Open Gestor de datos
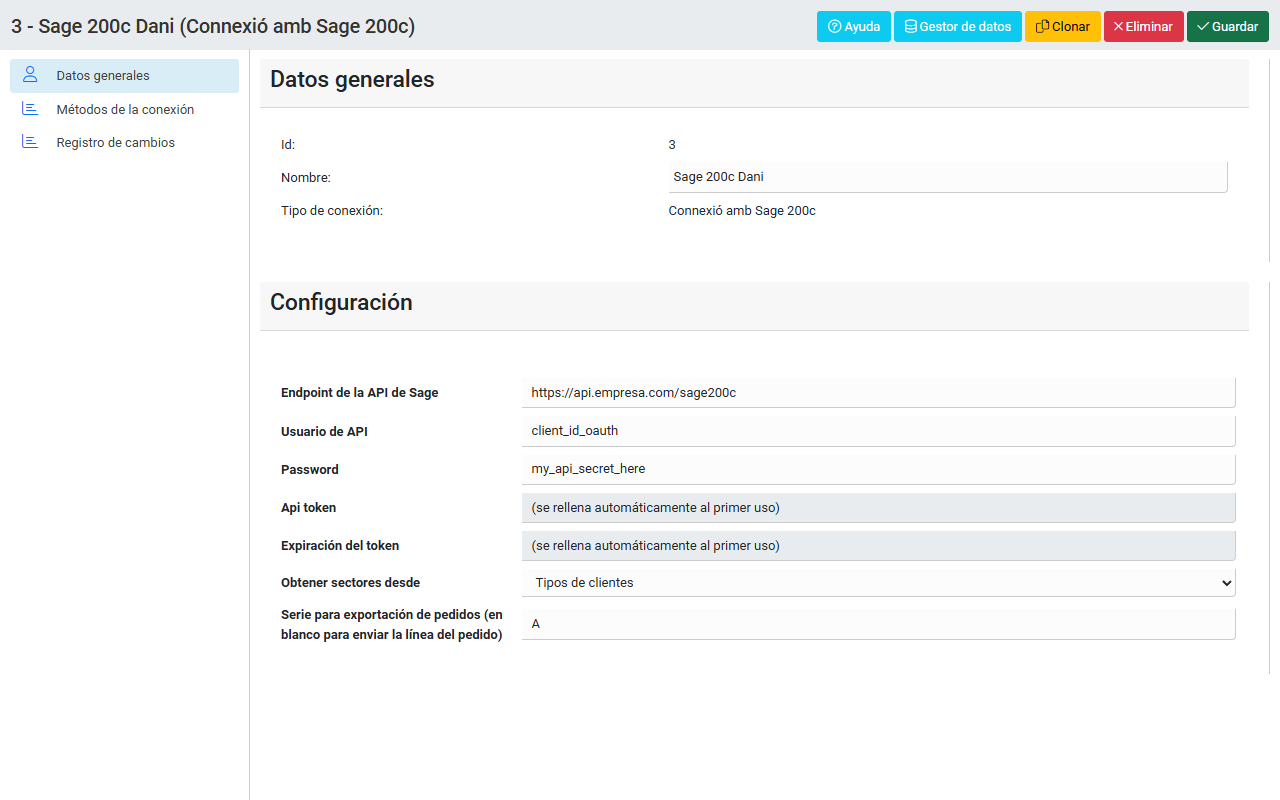Image resolution: width=1280 pixels, height=800 pixels. coord(958,27)
